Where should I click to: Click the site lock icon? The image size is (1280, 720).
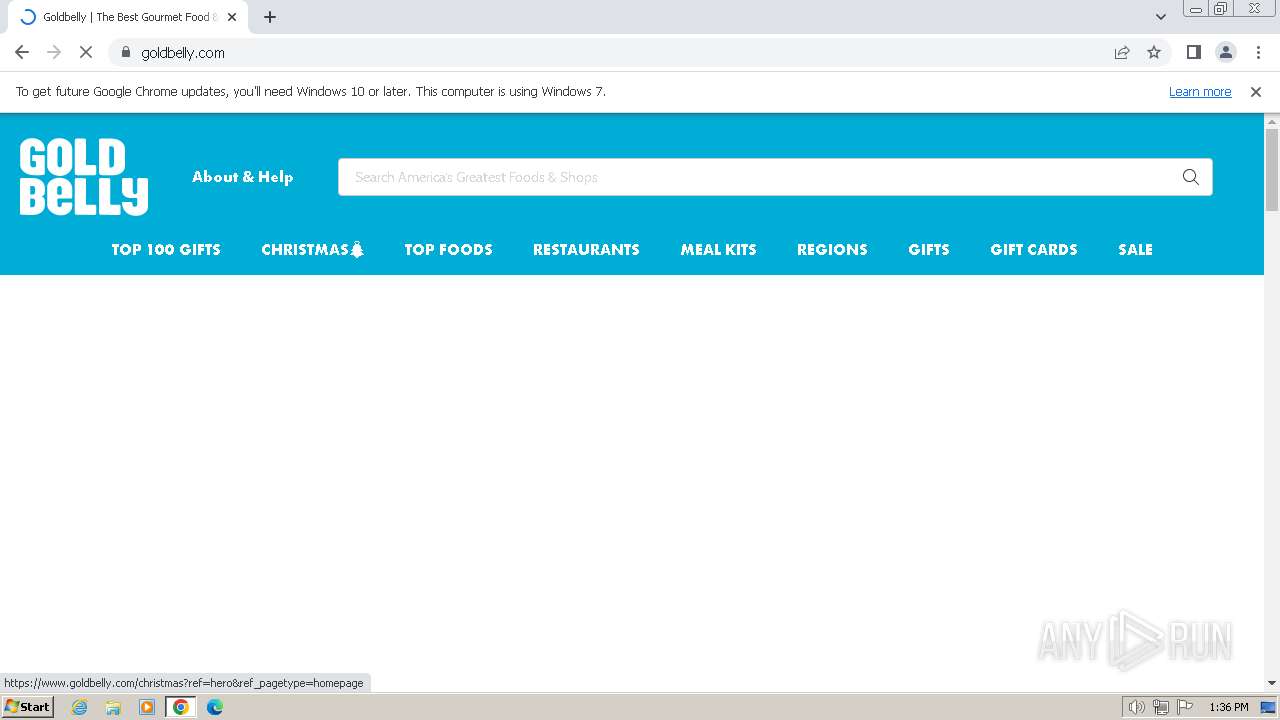[126, 52]
